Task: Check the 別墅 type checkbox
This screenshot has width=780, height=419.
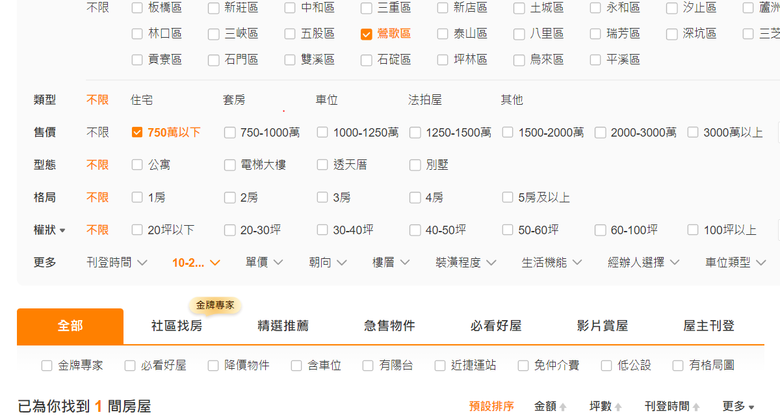Action: [x=415, y=165]
